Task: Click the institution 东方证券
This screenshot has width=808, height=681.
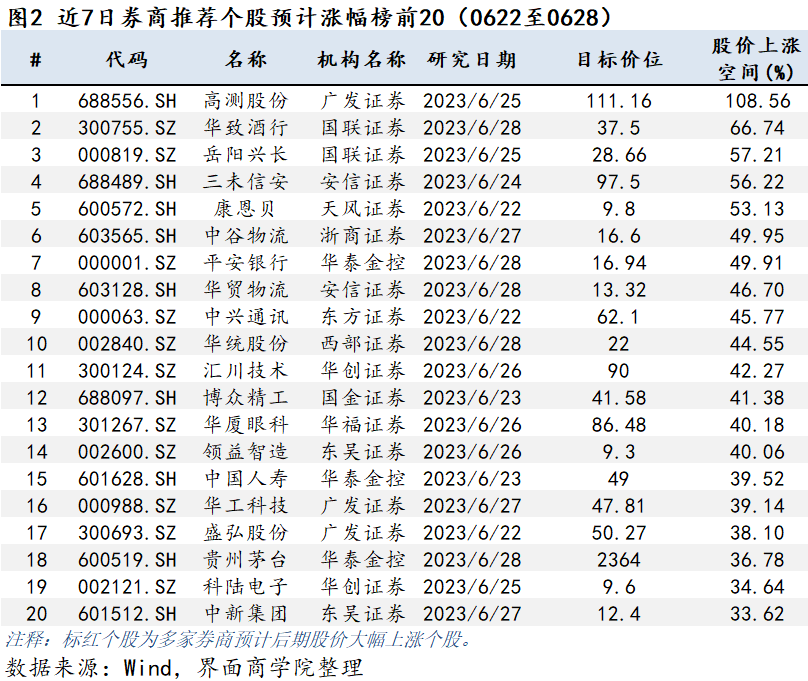Action: pyautogui.click(x=363, y=317)
